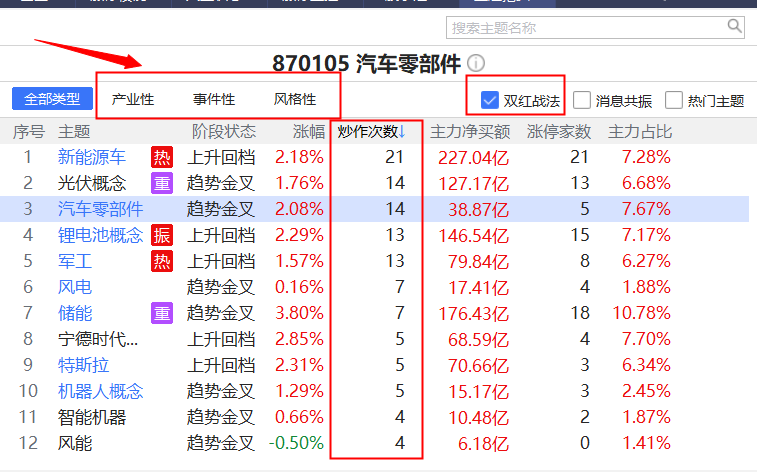Click the search magnifier icon

coord(734,27)
